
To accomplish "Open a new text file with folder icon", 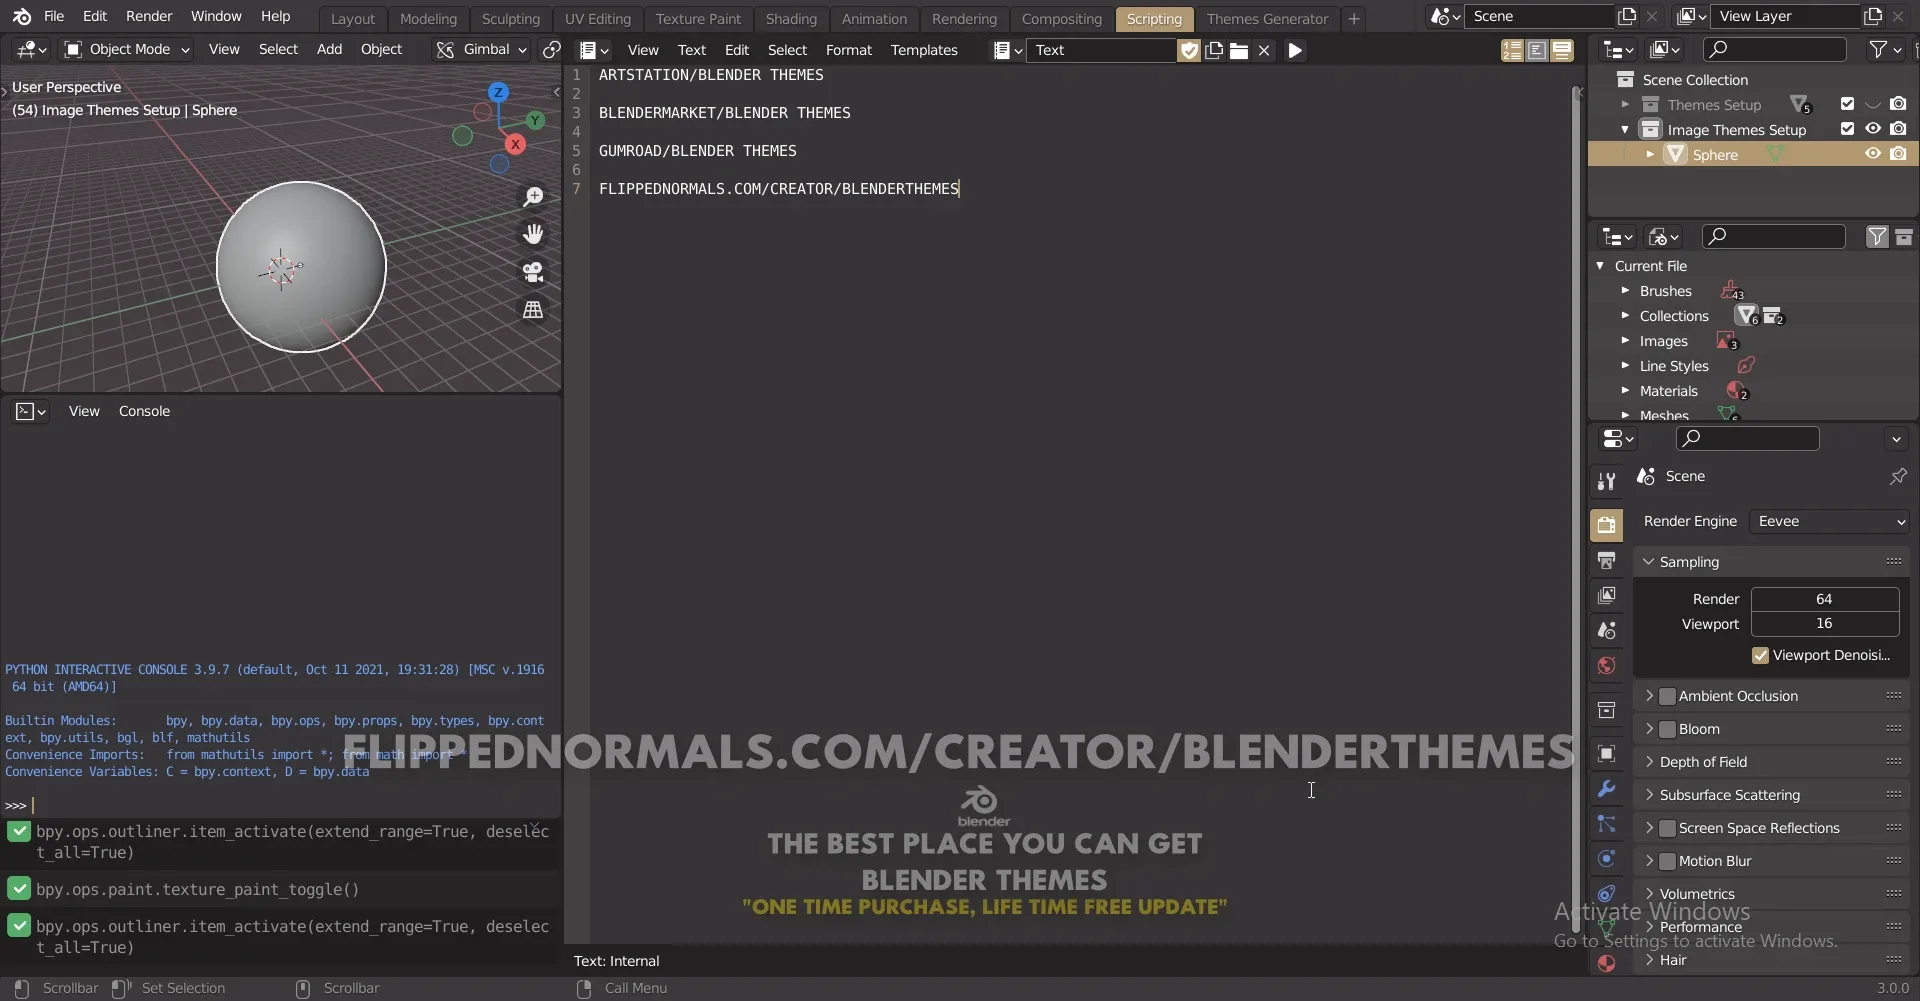I will [x=1238, y=50].
